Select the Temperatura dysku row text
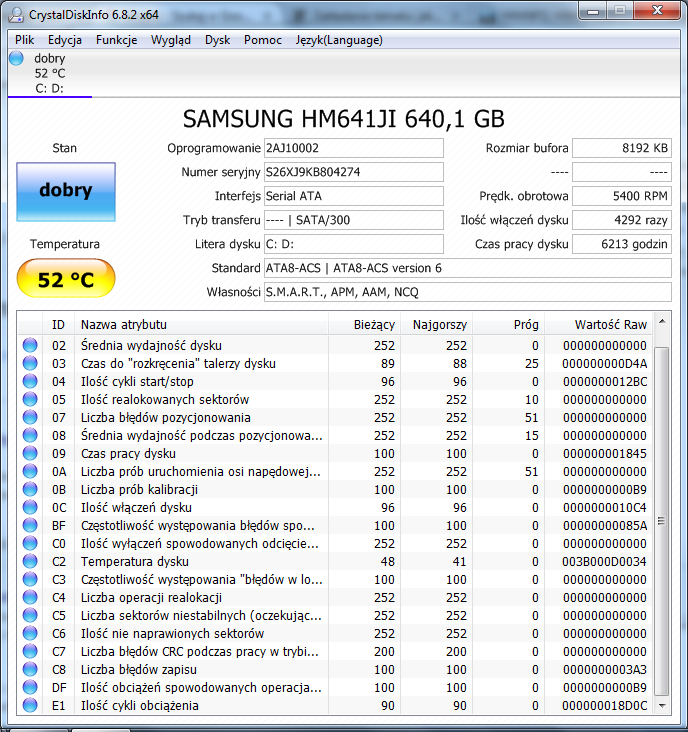 click(135, 561)
